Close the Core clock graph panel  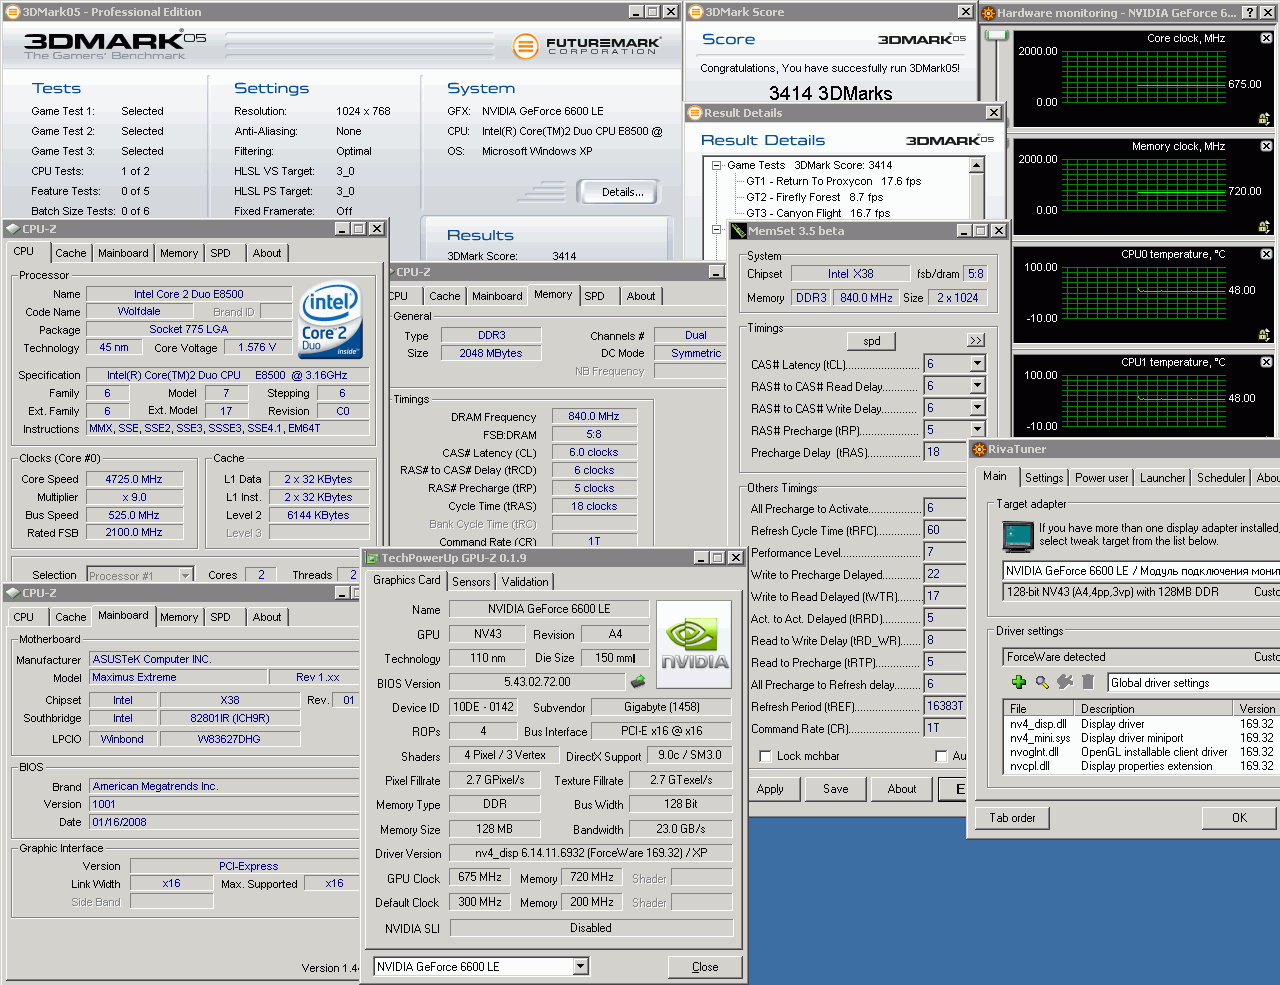click(x=1266, y=38)
